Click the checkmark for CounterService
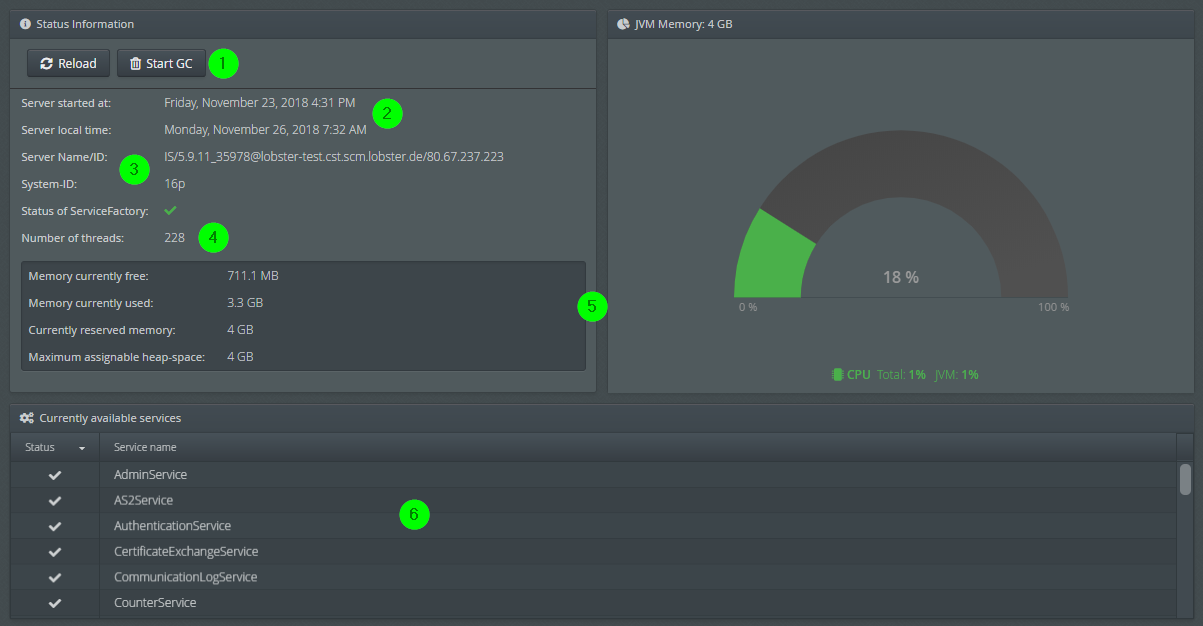Image resolution: width=1203 pixels, height=626 pixels. [x=55, y=603]
